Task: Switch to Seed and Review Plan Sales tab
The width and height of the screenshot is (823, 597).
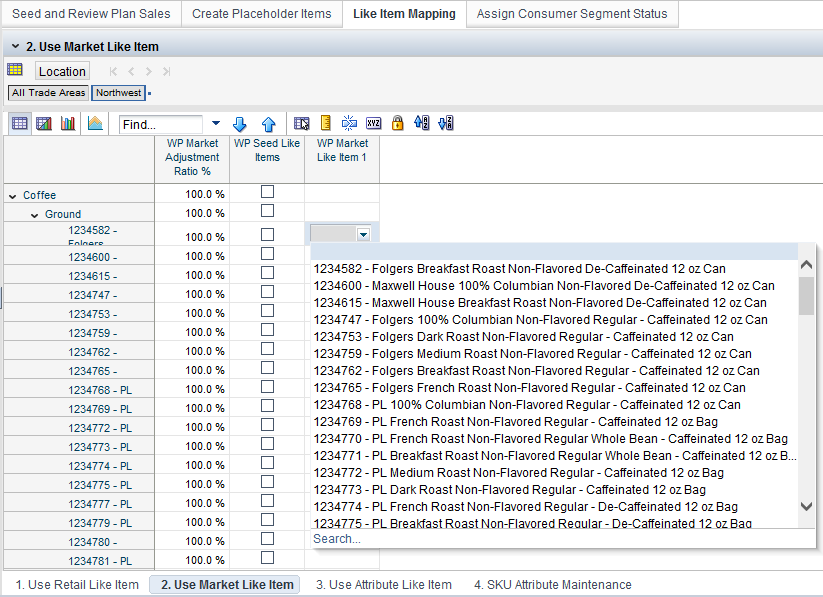Action: (x=91, y=14)
